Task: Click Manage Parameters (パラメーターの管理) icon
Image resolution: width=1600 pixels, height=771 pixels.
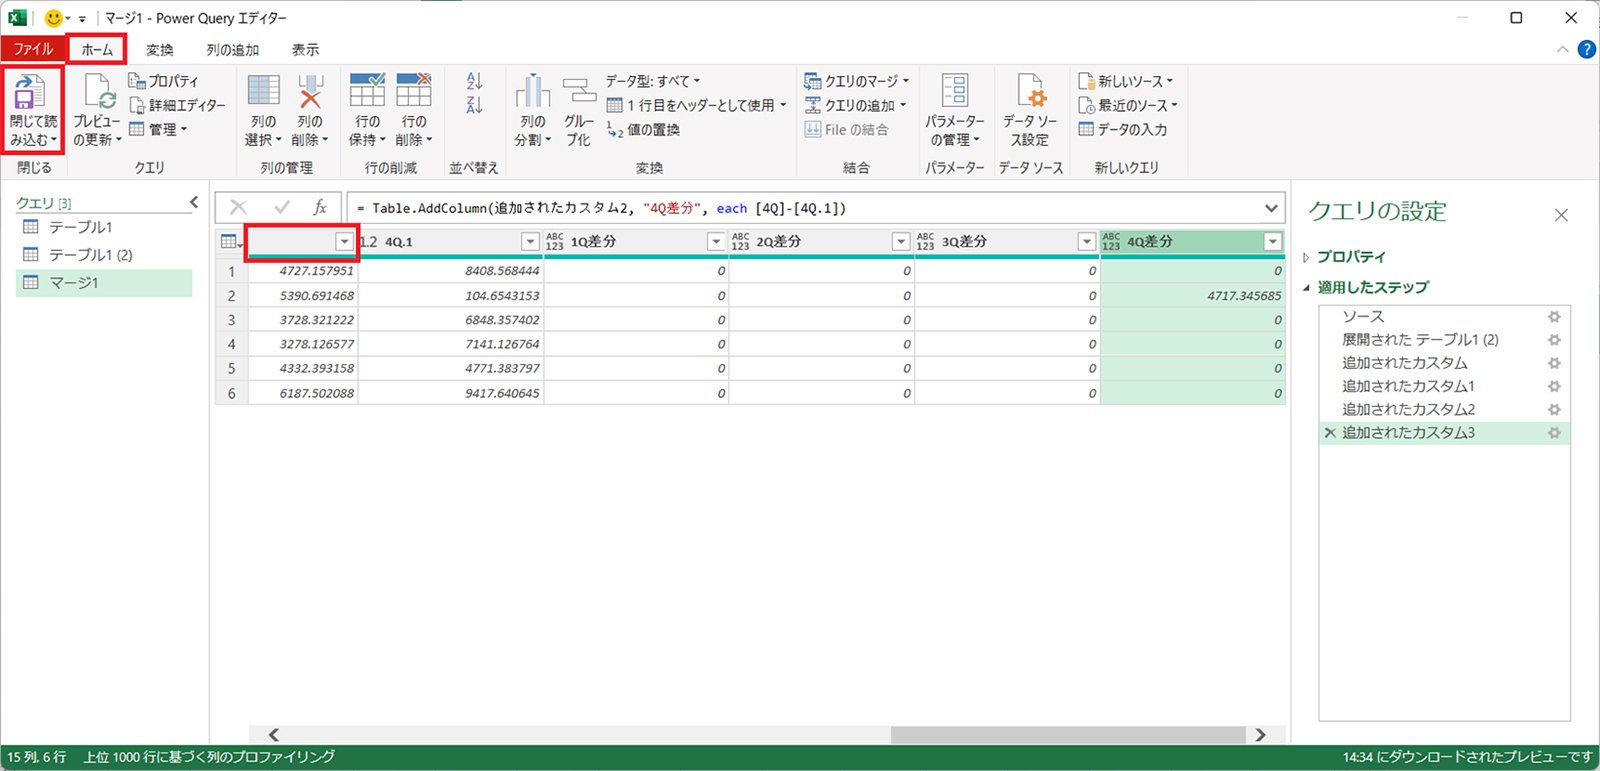Action: pos(955,91)
